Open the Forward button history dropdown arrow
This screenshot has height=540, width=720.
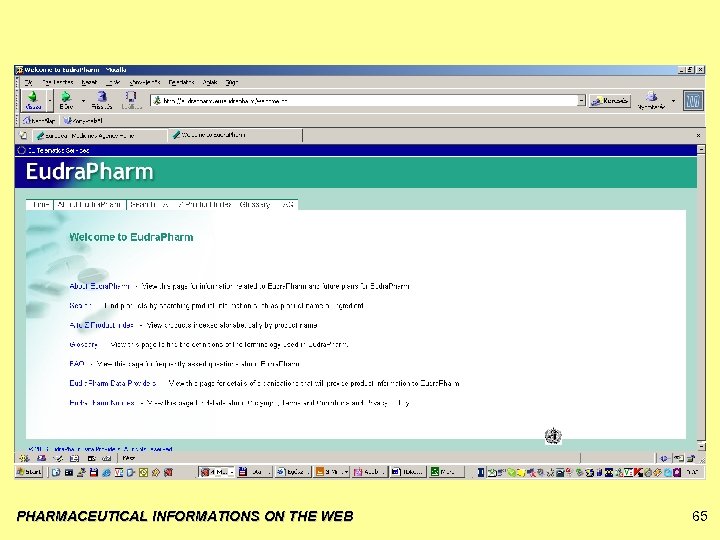tap(83, 101)
